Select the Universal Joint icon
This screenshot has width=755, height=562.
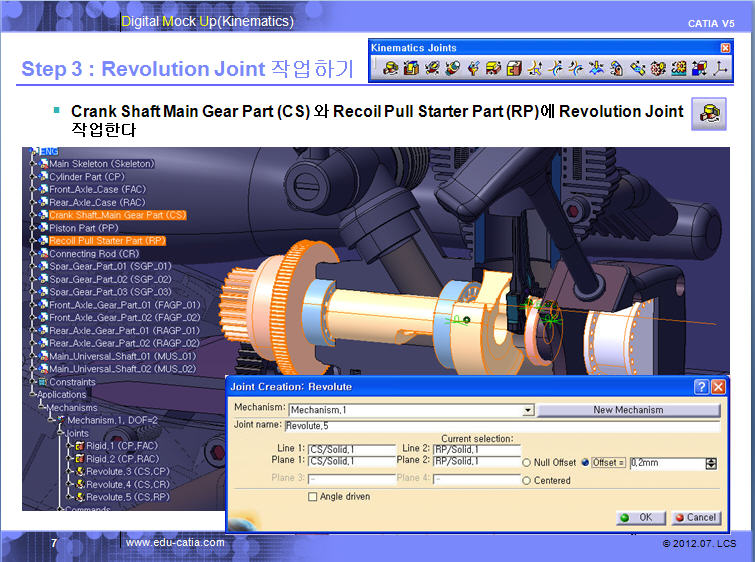pyautogui.click(x=618, y=69)
